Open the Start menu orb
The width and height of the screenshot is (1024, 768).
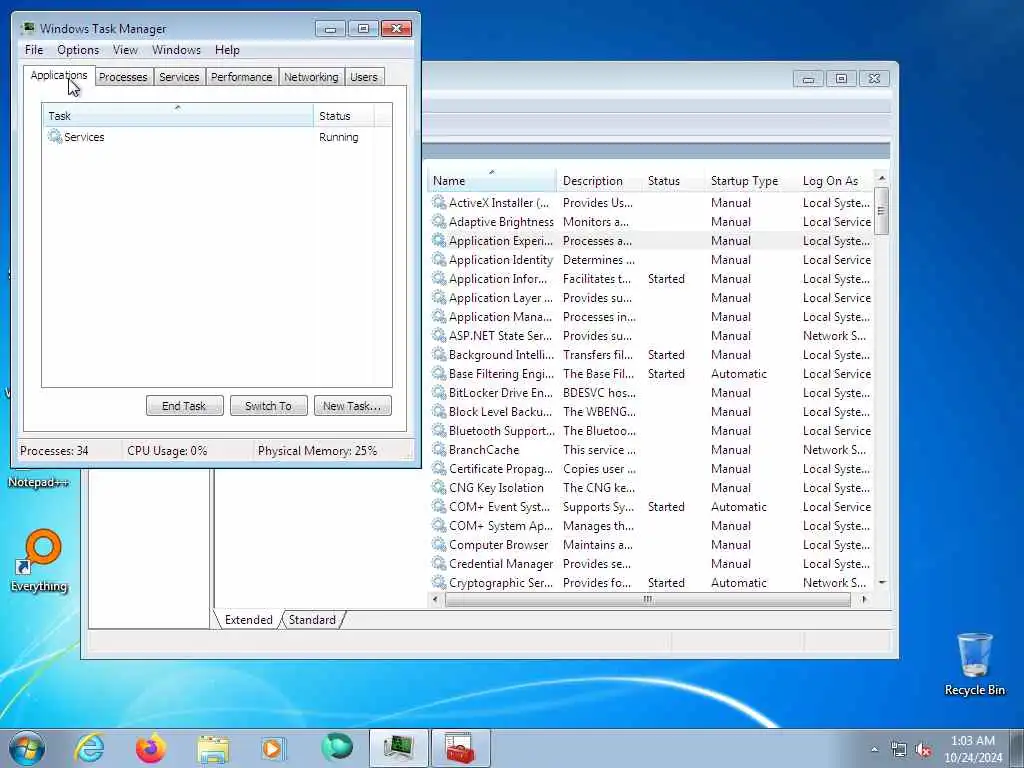pyautogui.click(x=27, y=748)
